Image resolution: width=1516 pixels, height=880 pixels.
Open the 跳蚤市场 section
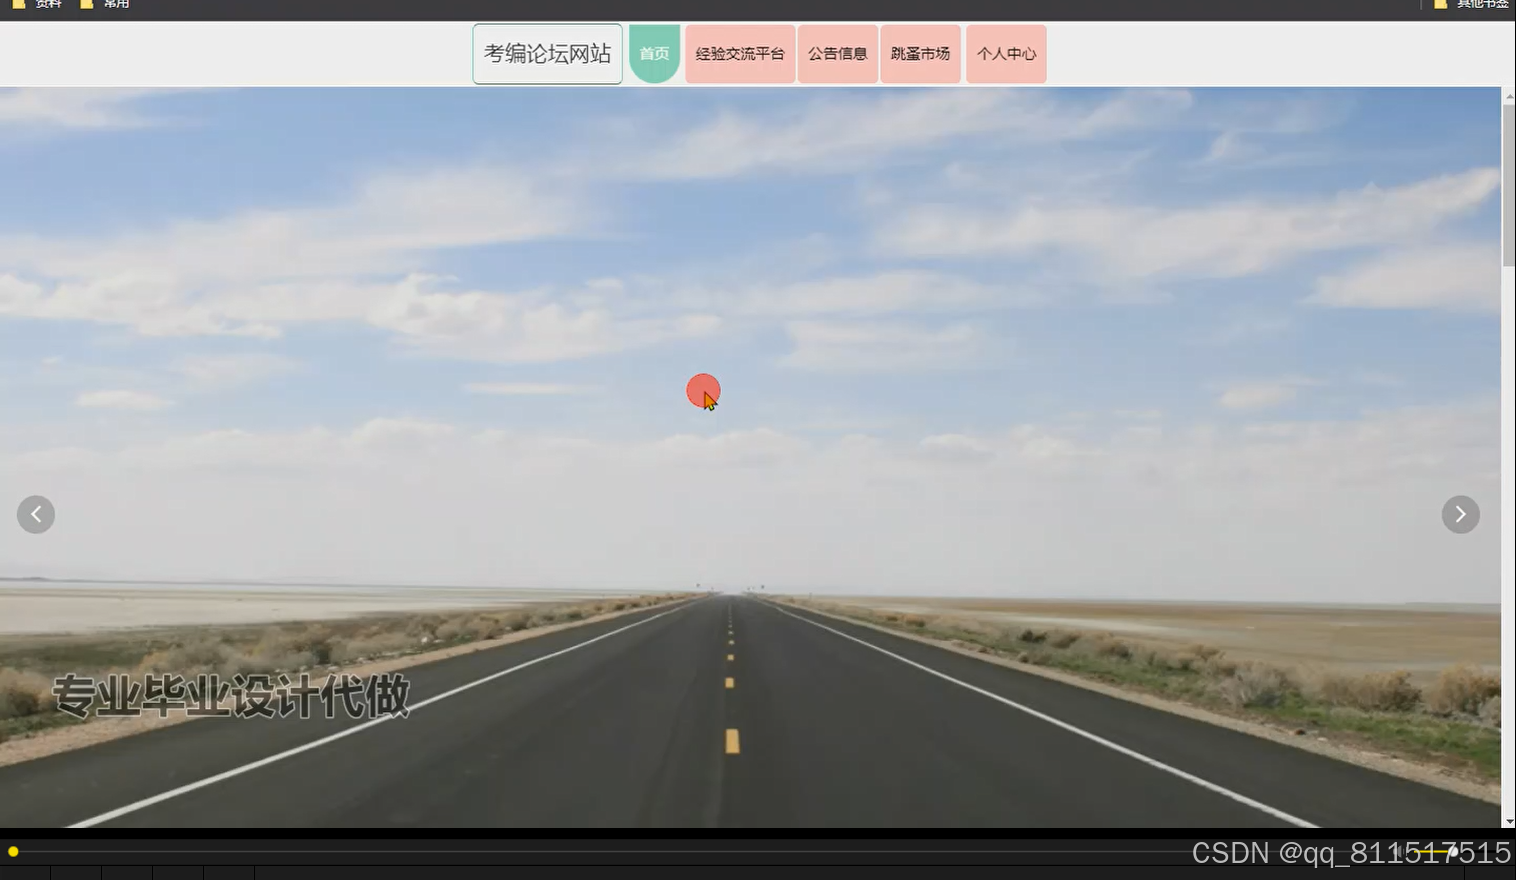[x=919, y=53]
